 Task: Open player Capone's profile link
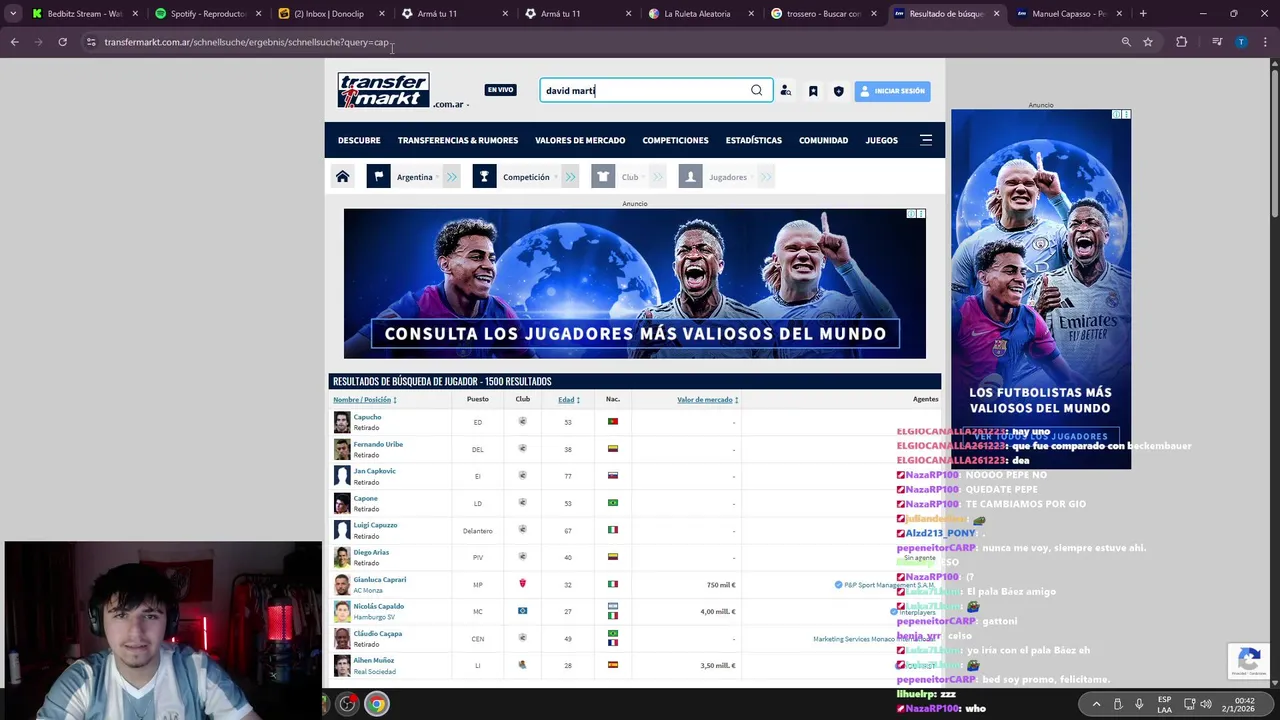pos(365,498)
